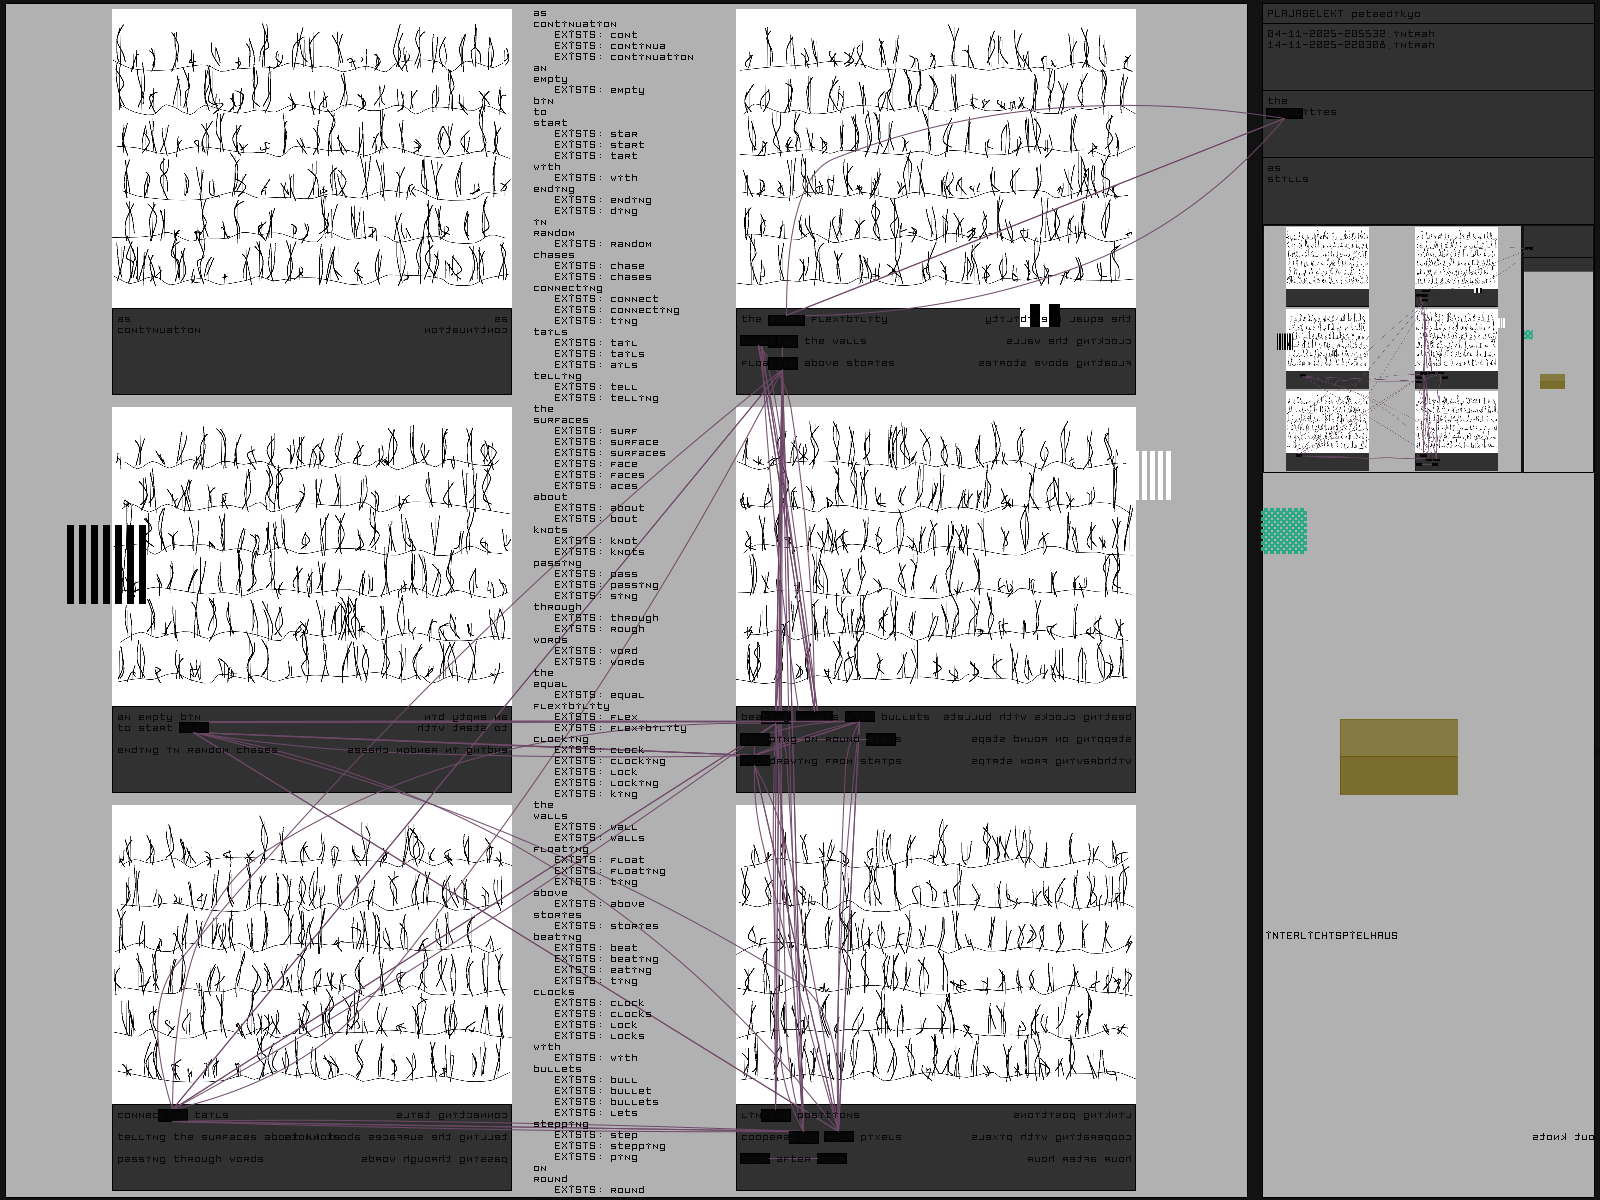Image resolution: width=1600 pixels, height=1200 pixels.
Task: Select 'EXISTS: random' in word list
Action: (x=602, y=244)
